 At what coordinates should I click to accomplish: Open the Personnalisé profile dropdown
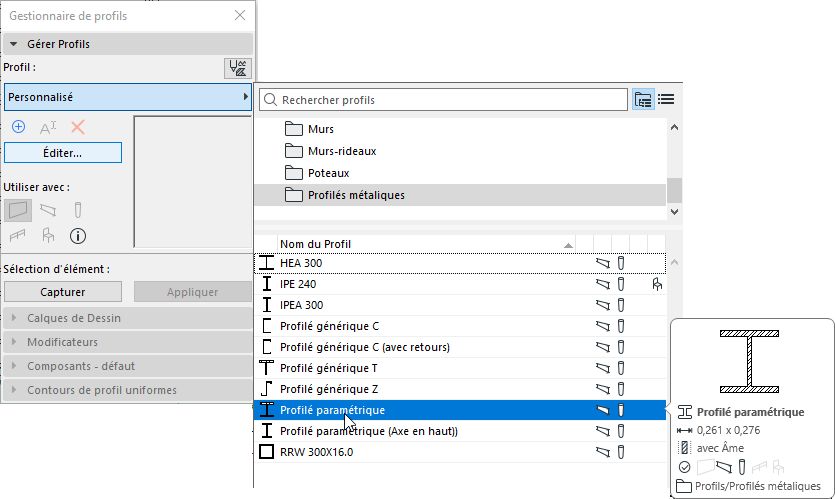(127, 97)
